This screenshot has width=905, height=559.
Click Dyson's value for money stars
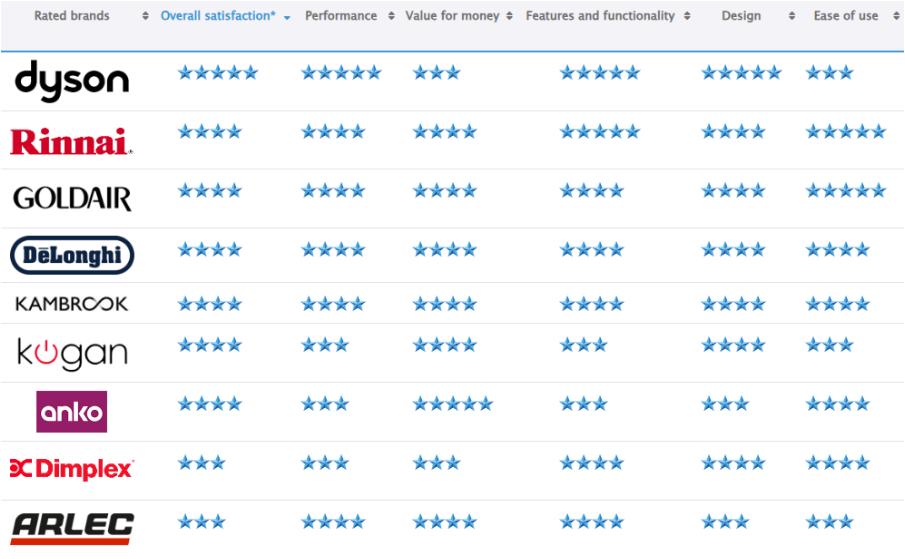coord(436,73)
